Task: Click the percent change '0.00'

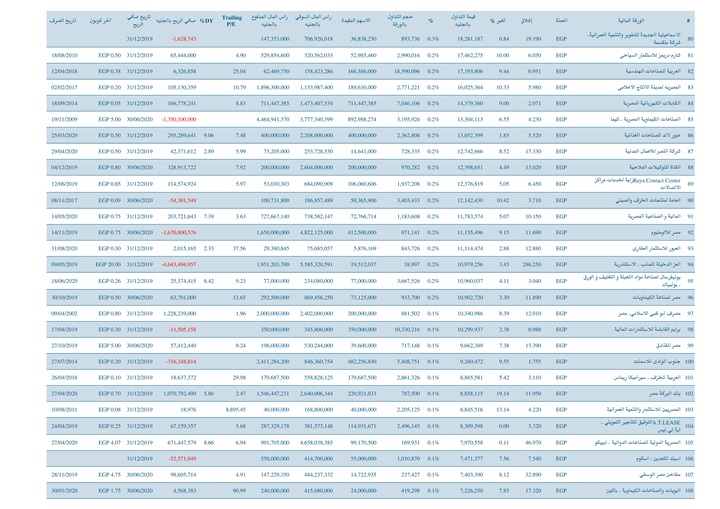Action: pyautogui.click(x=504, y=426)
